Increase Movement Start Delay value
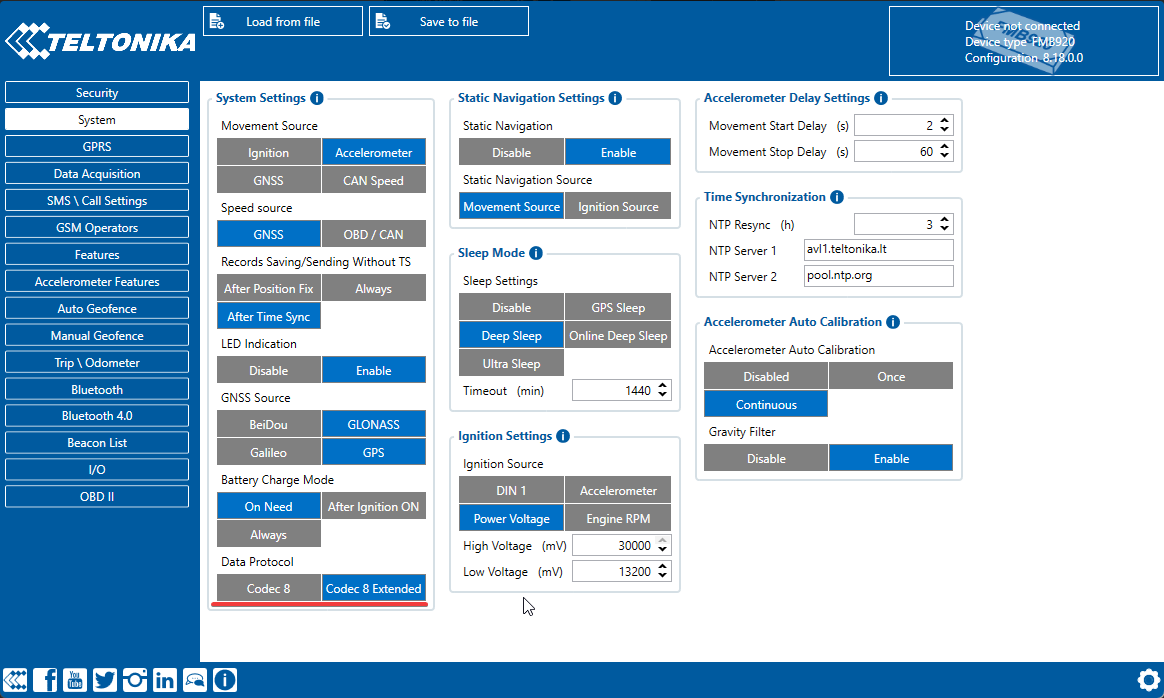The height and width of the screenshot is (698, 1164). pyautogui.click(x=944, y=121)
